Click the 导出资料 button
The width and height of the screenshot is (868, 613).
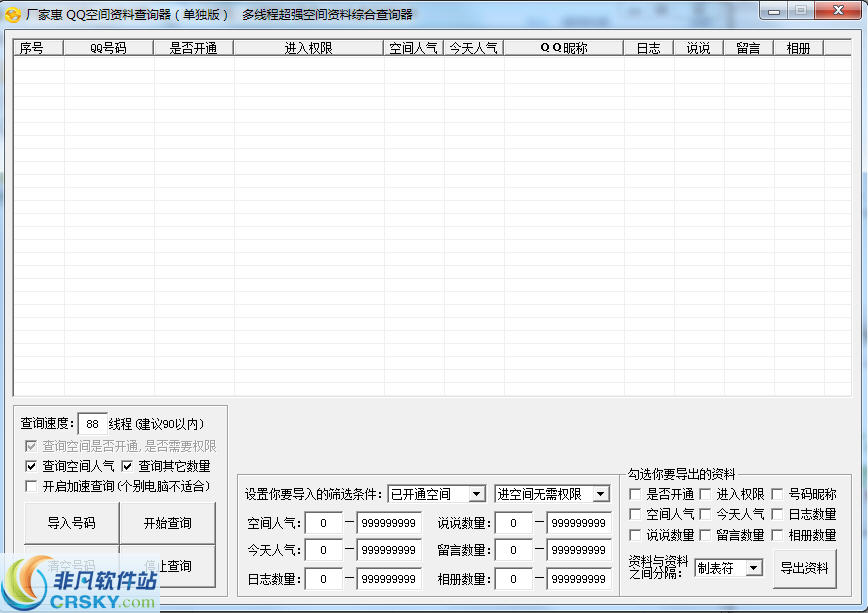(804, 568)
